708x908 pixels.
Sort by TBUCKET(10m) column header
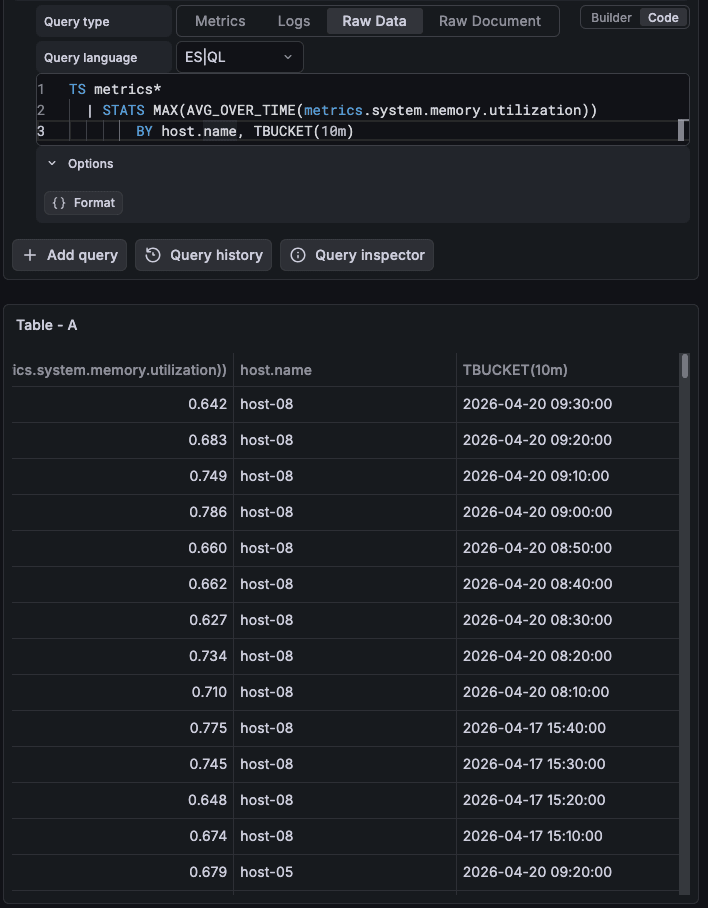tap(567, 369)
